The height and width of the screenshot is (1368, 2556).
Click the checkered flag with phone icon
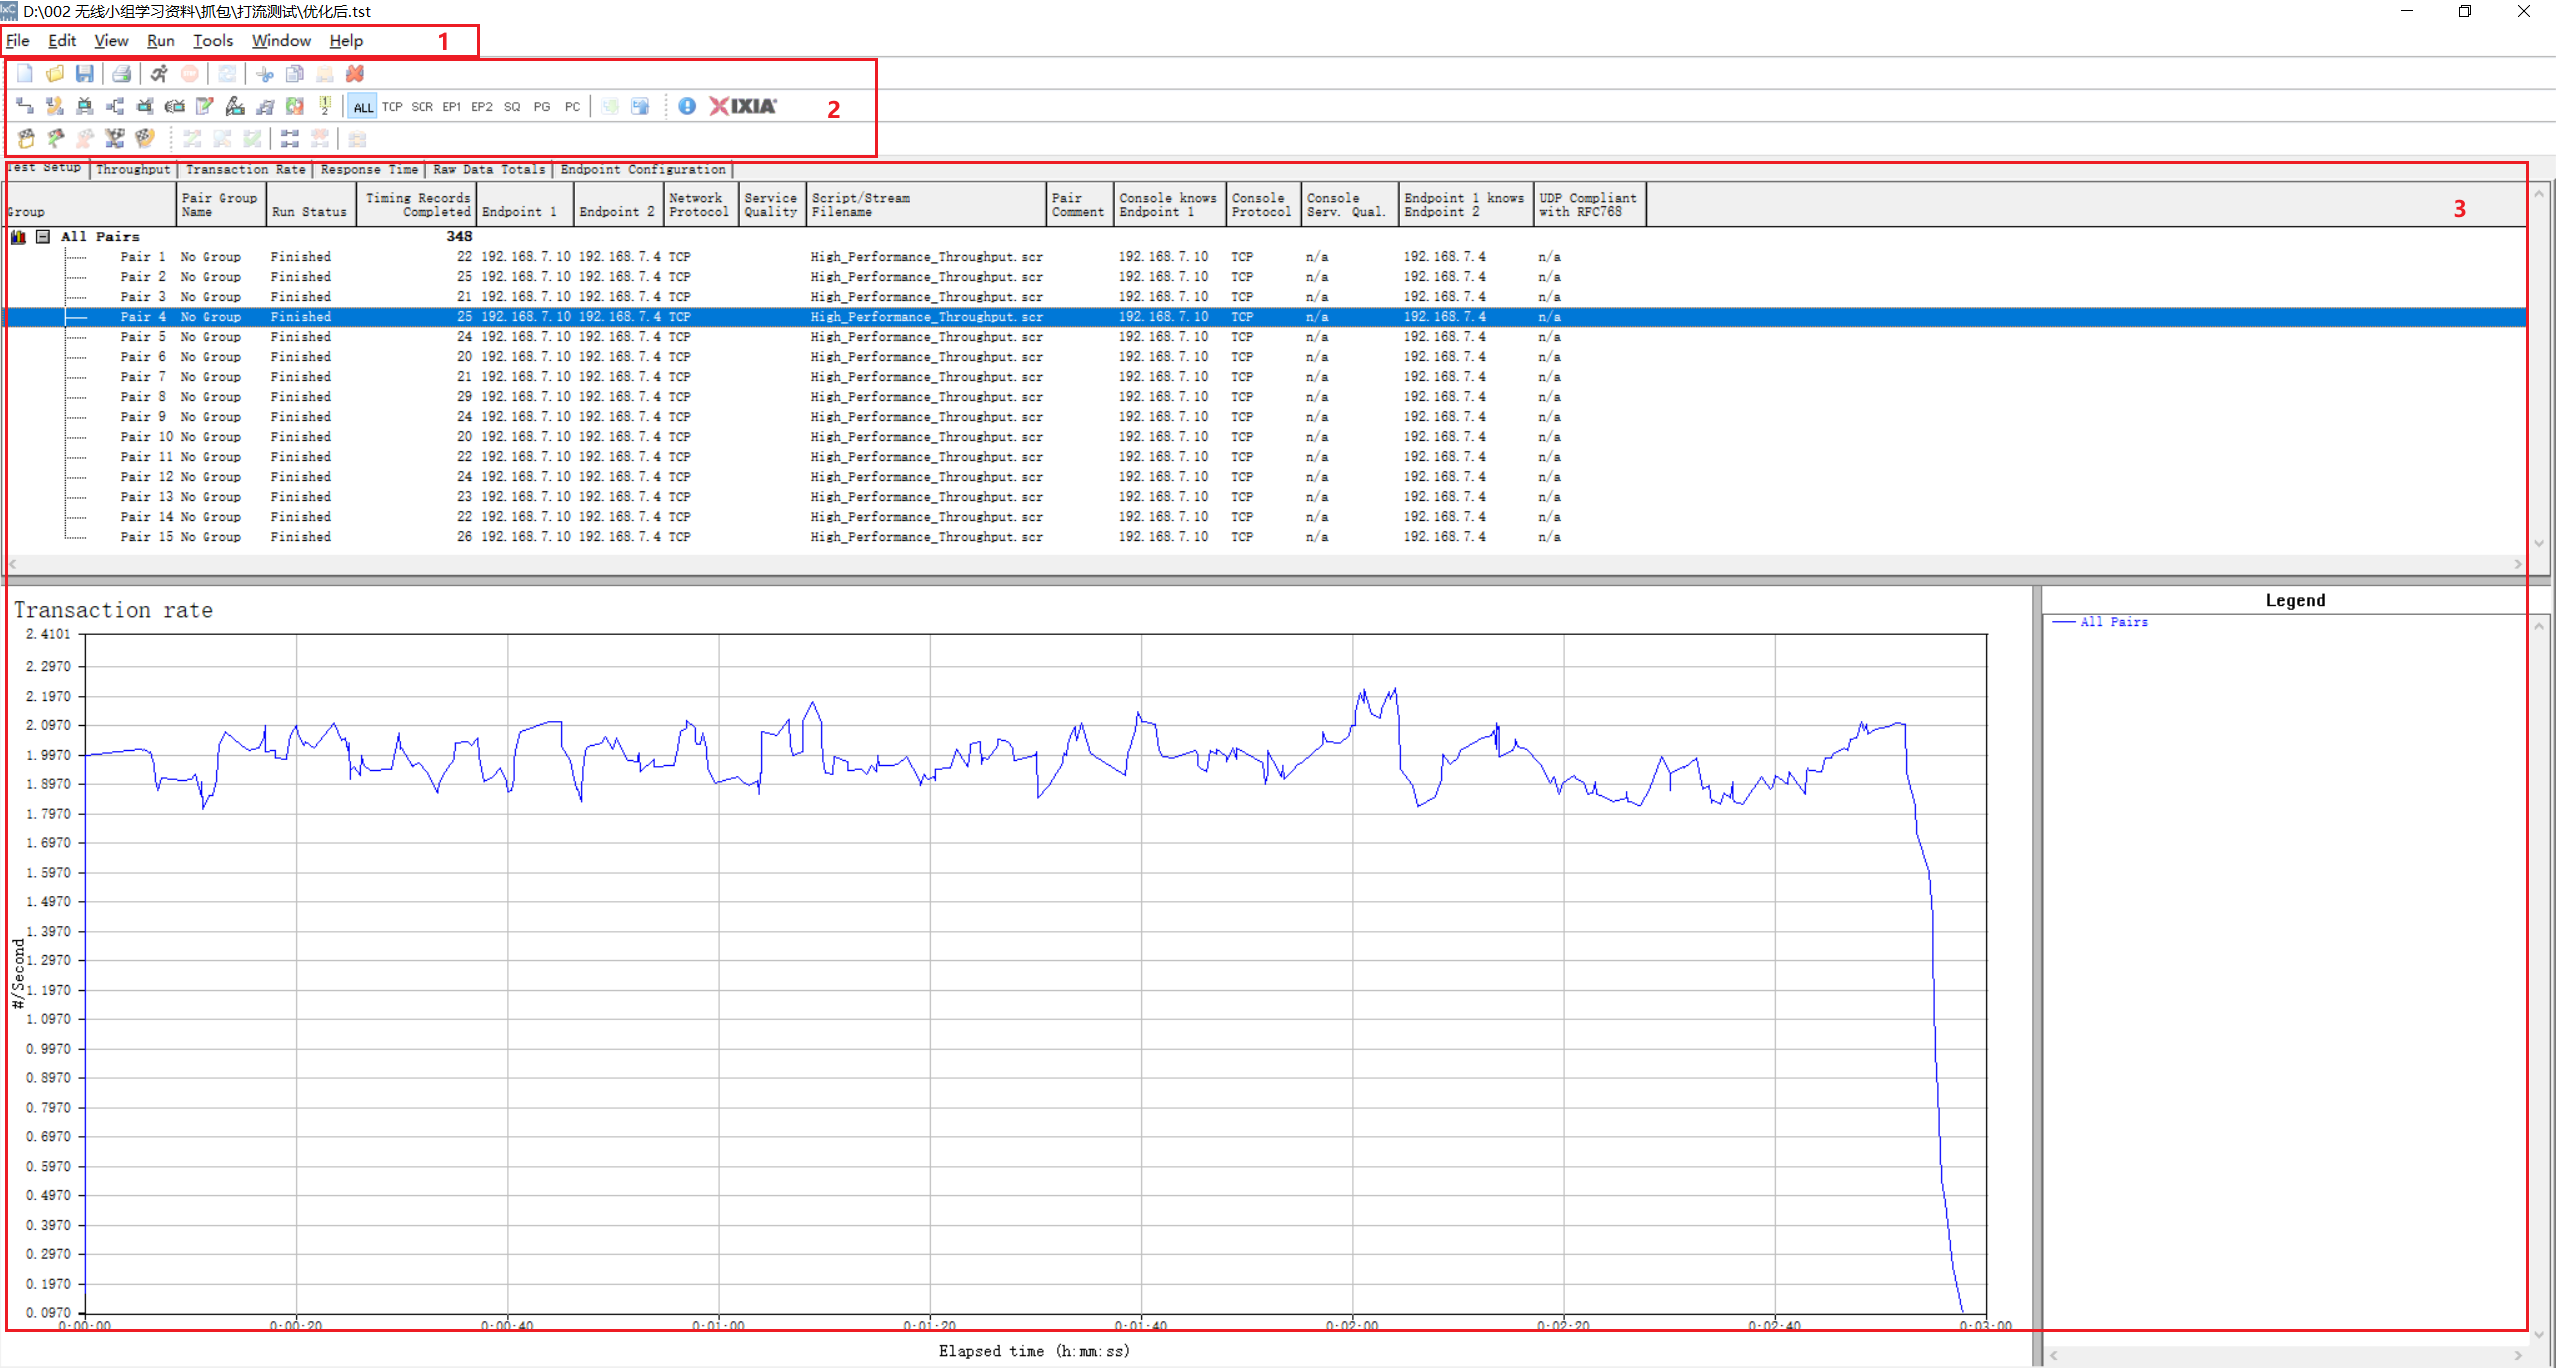[x=145, y=138]
